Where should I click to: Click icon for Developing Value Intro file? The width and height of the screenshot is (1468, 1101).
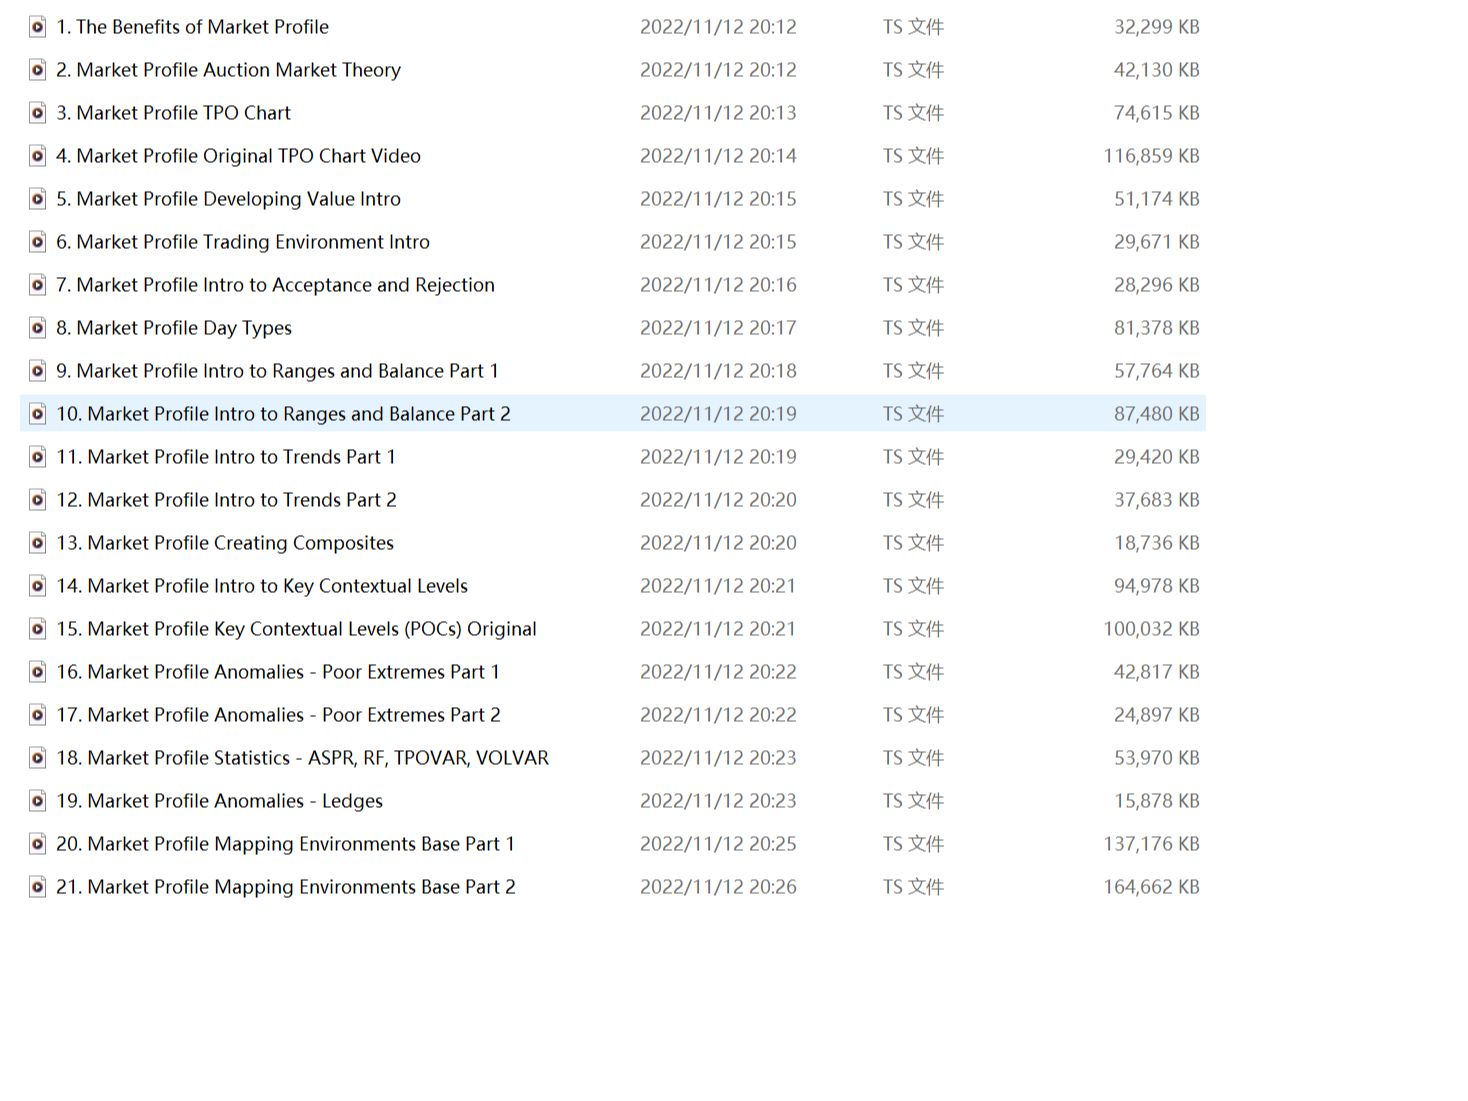37,199
